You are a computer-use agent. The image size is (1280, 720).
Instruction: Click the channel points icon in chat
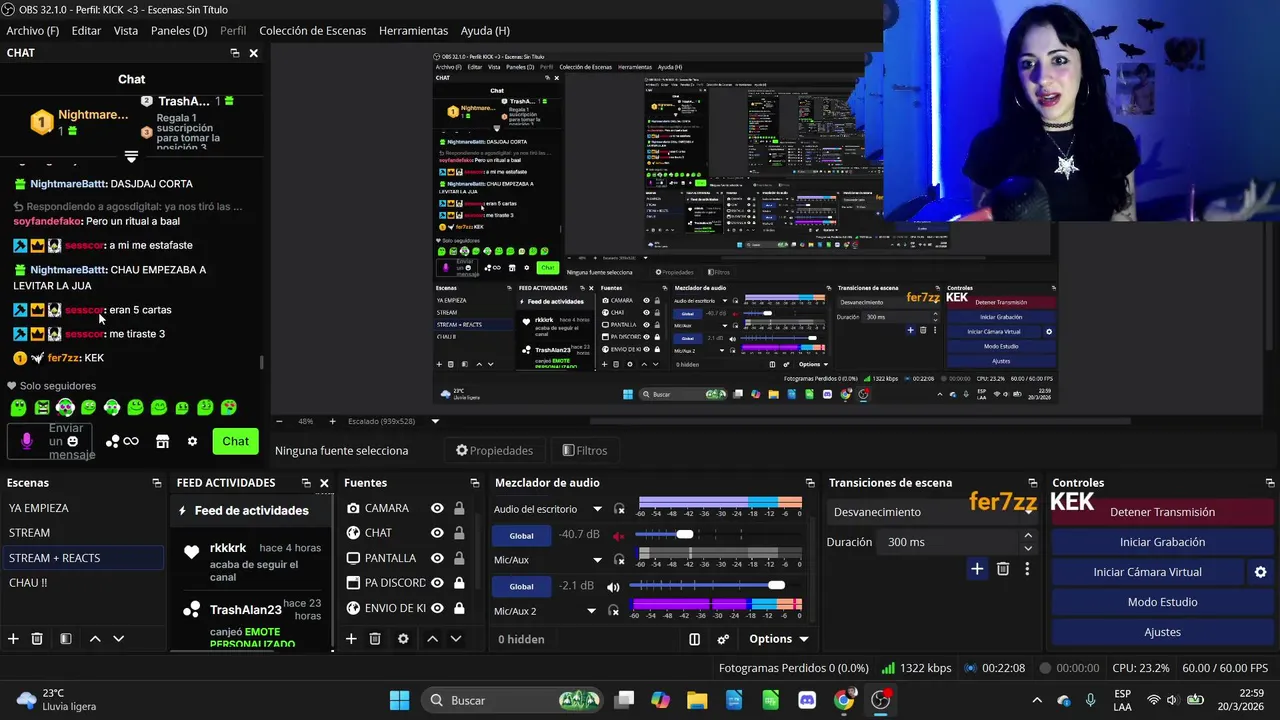click(122, 441)
